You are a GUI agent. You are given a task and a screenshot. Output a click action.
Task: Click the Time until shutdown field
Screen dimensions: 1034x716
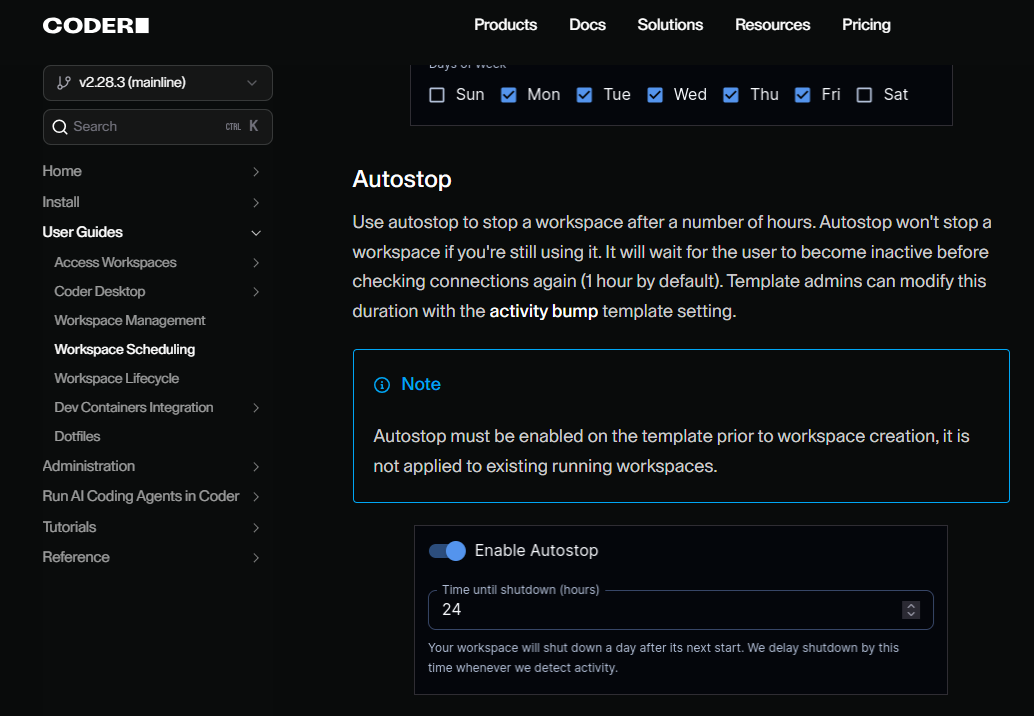coord(660,609)
